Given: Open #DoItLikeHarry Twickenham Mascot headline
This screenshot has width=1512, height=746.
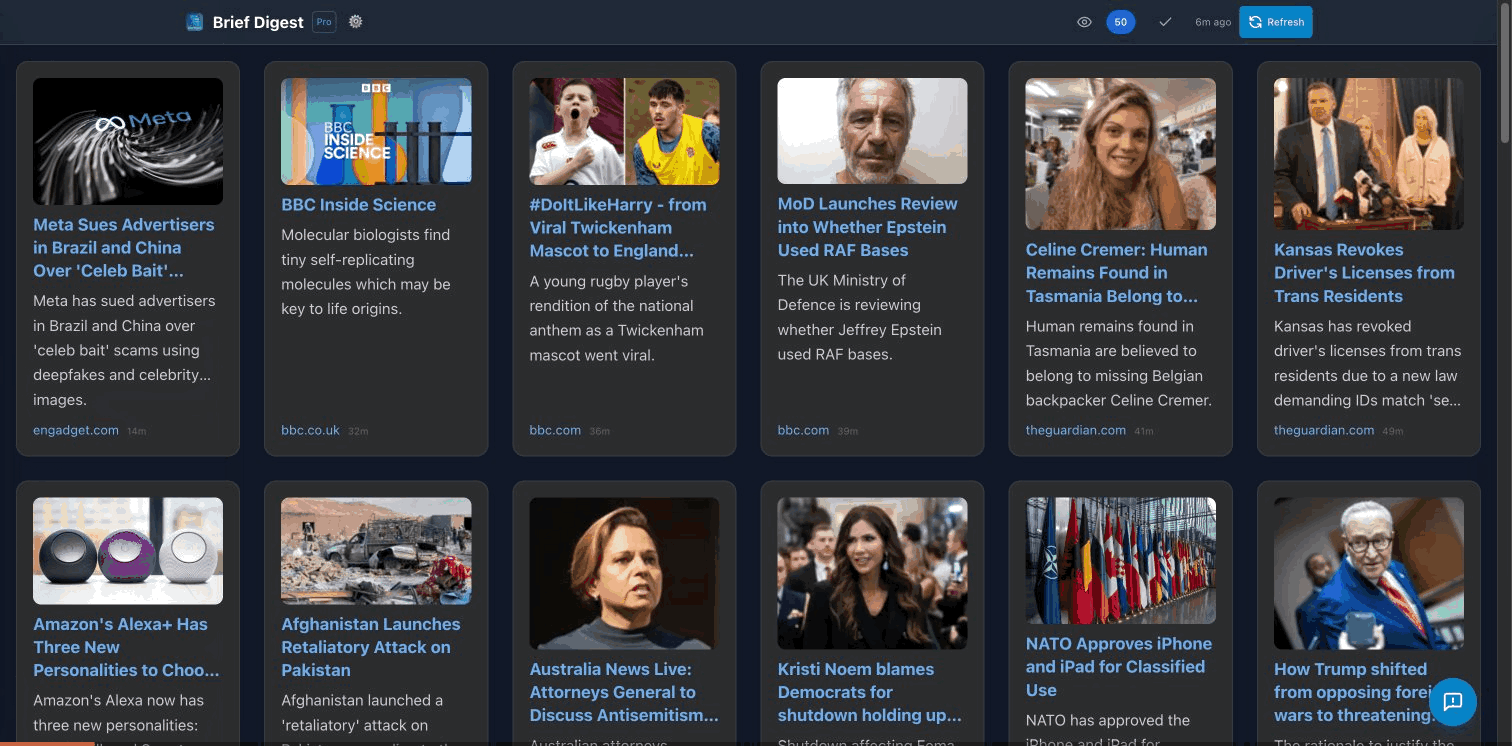Looking at the screenshot, I should [618, 228].
